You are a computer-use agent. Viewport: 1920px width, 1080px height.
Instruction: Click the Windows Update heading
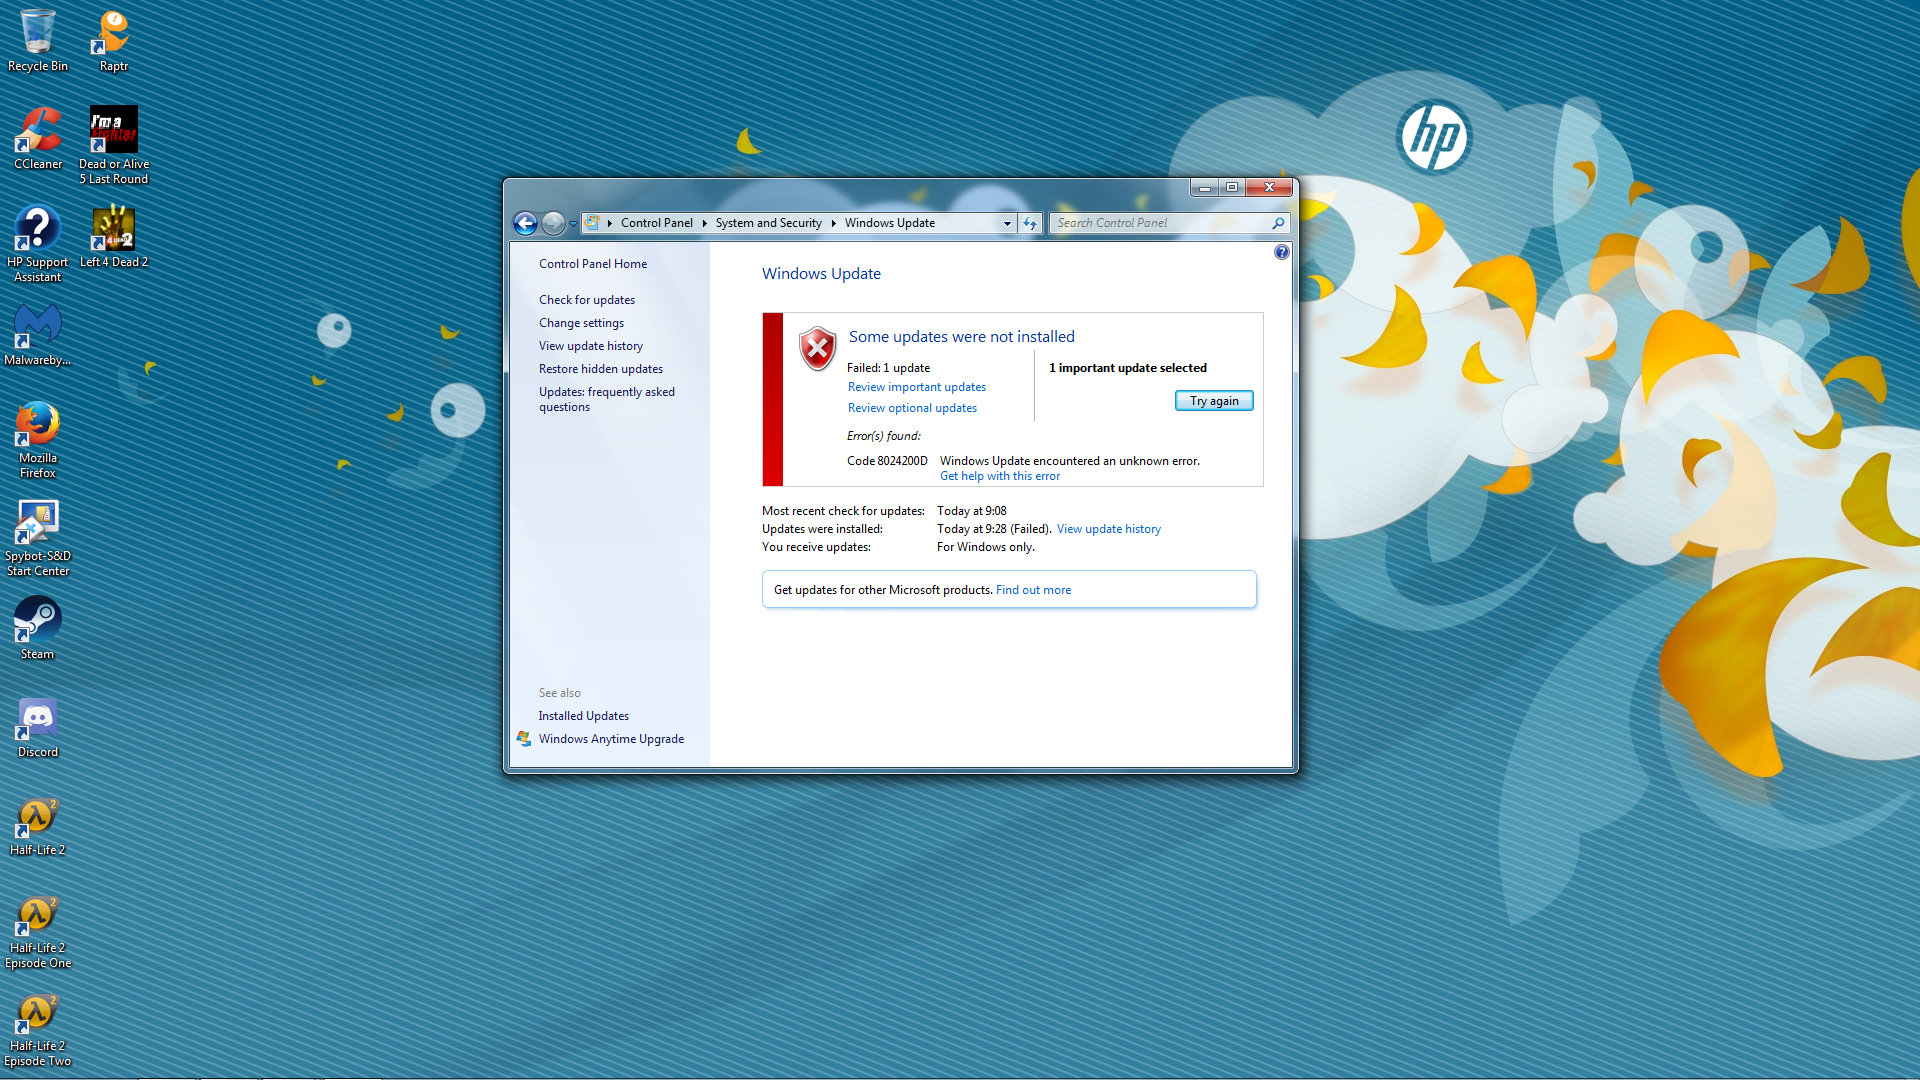[821, 274]
